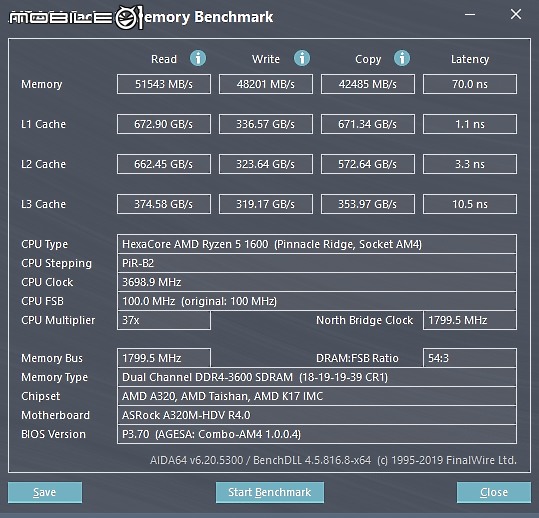Click the Motherboard label
Image resolution: width=539 pixels, height=518 pixels.
coord(55,415)
